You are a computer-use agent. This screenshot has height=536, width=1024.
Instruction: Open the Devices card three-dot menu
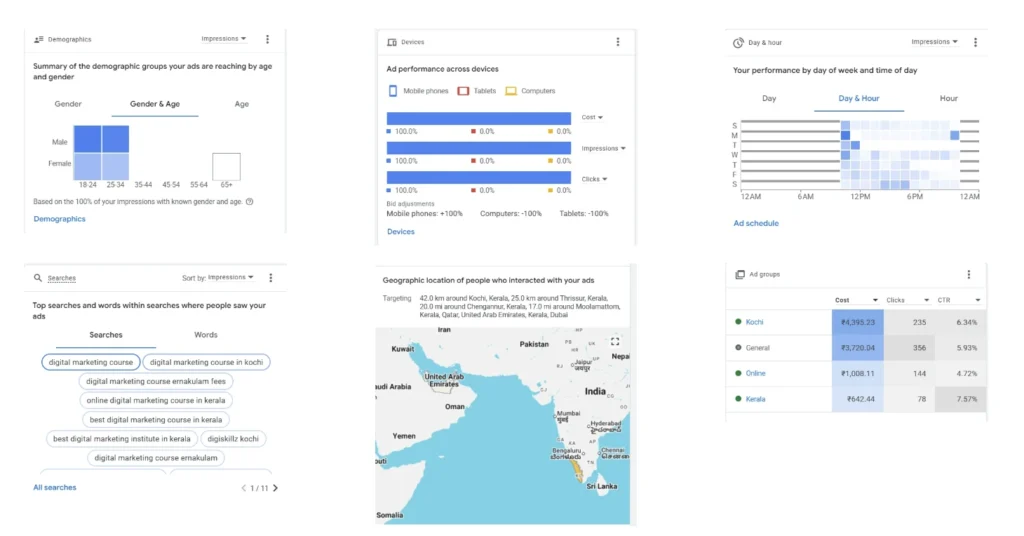[x=617, y=42]
